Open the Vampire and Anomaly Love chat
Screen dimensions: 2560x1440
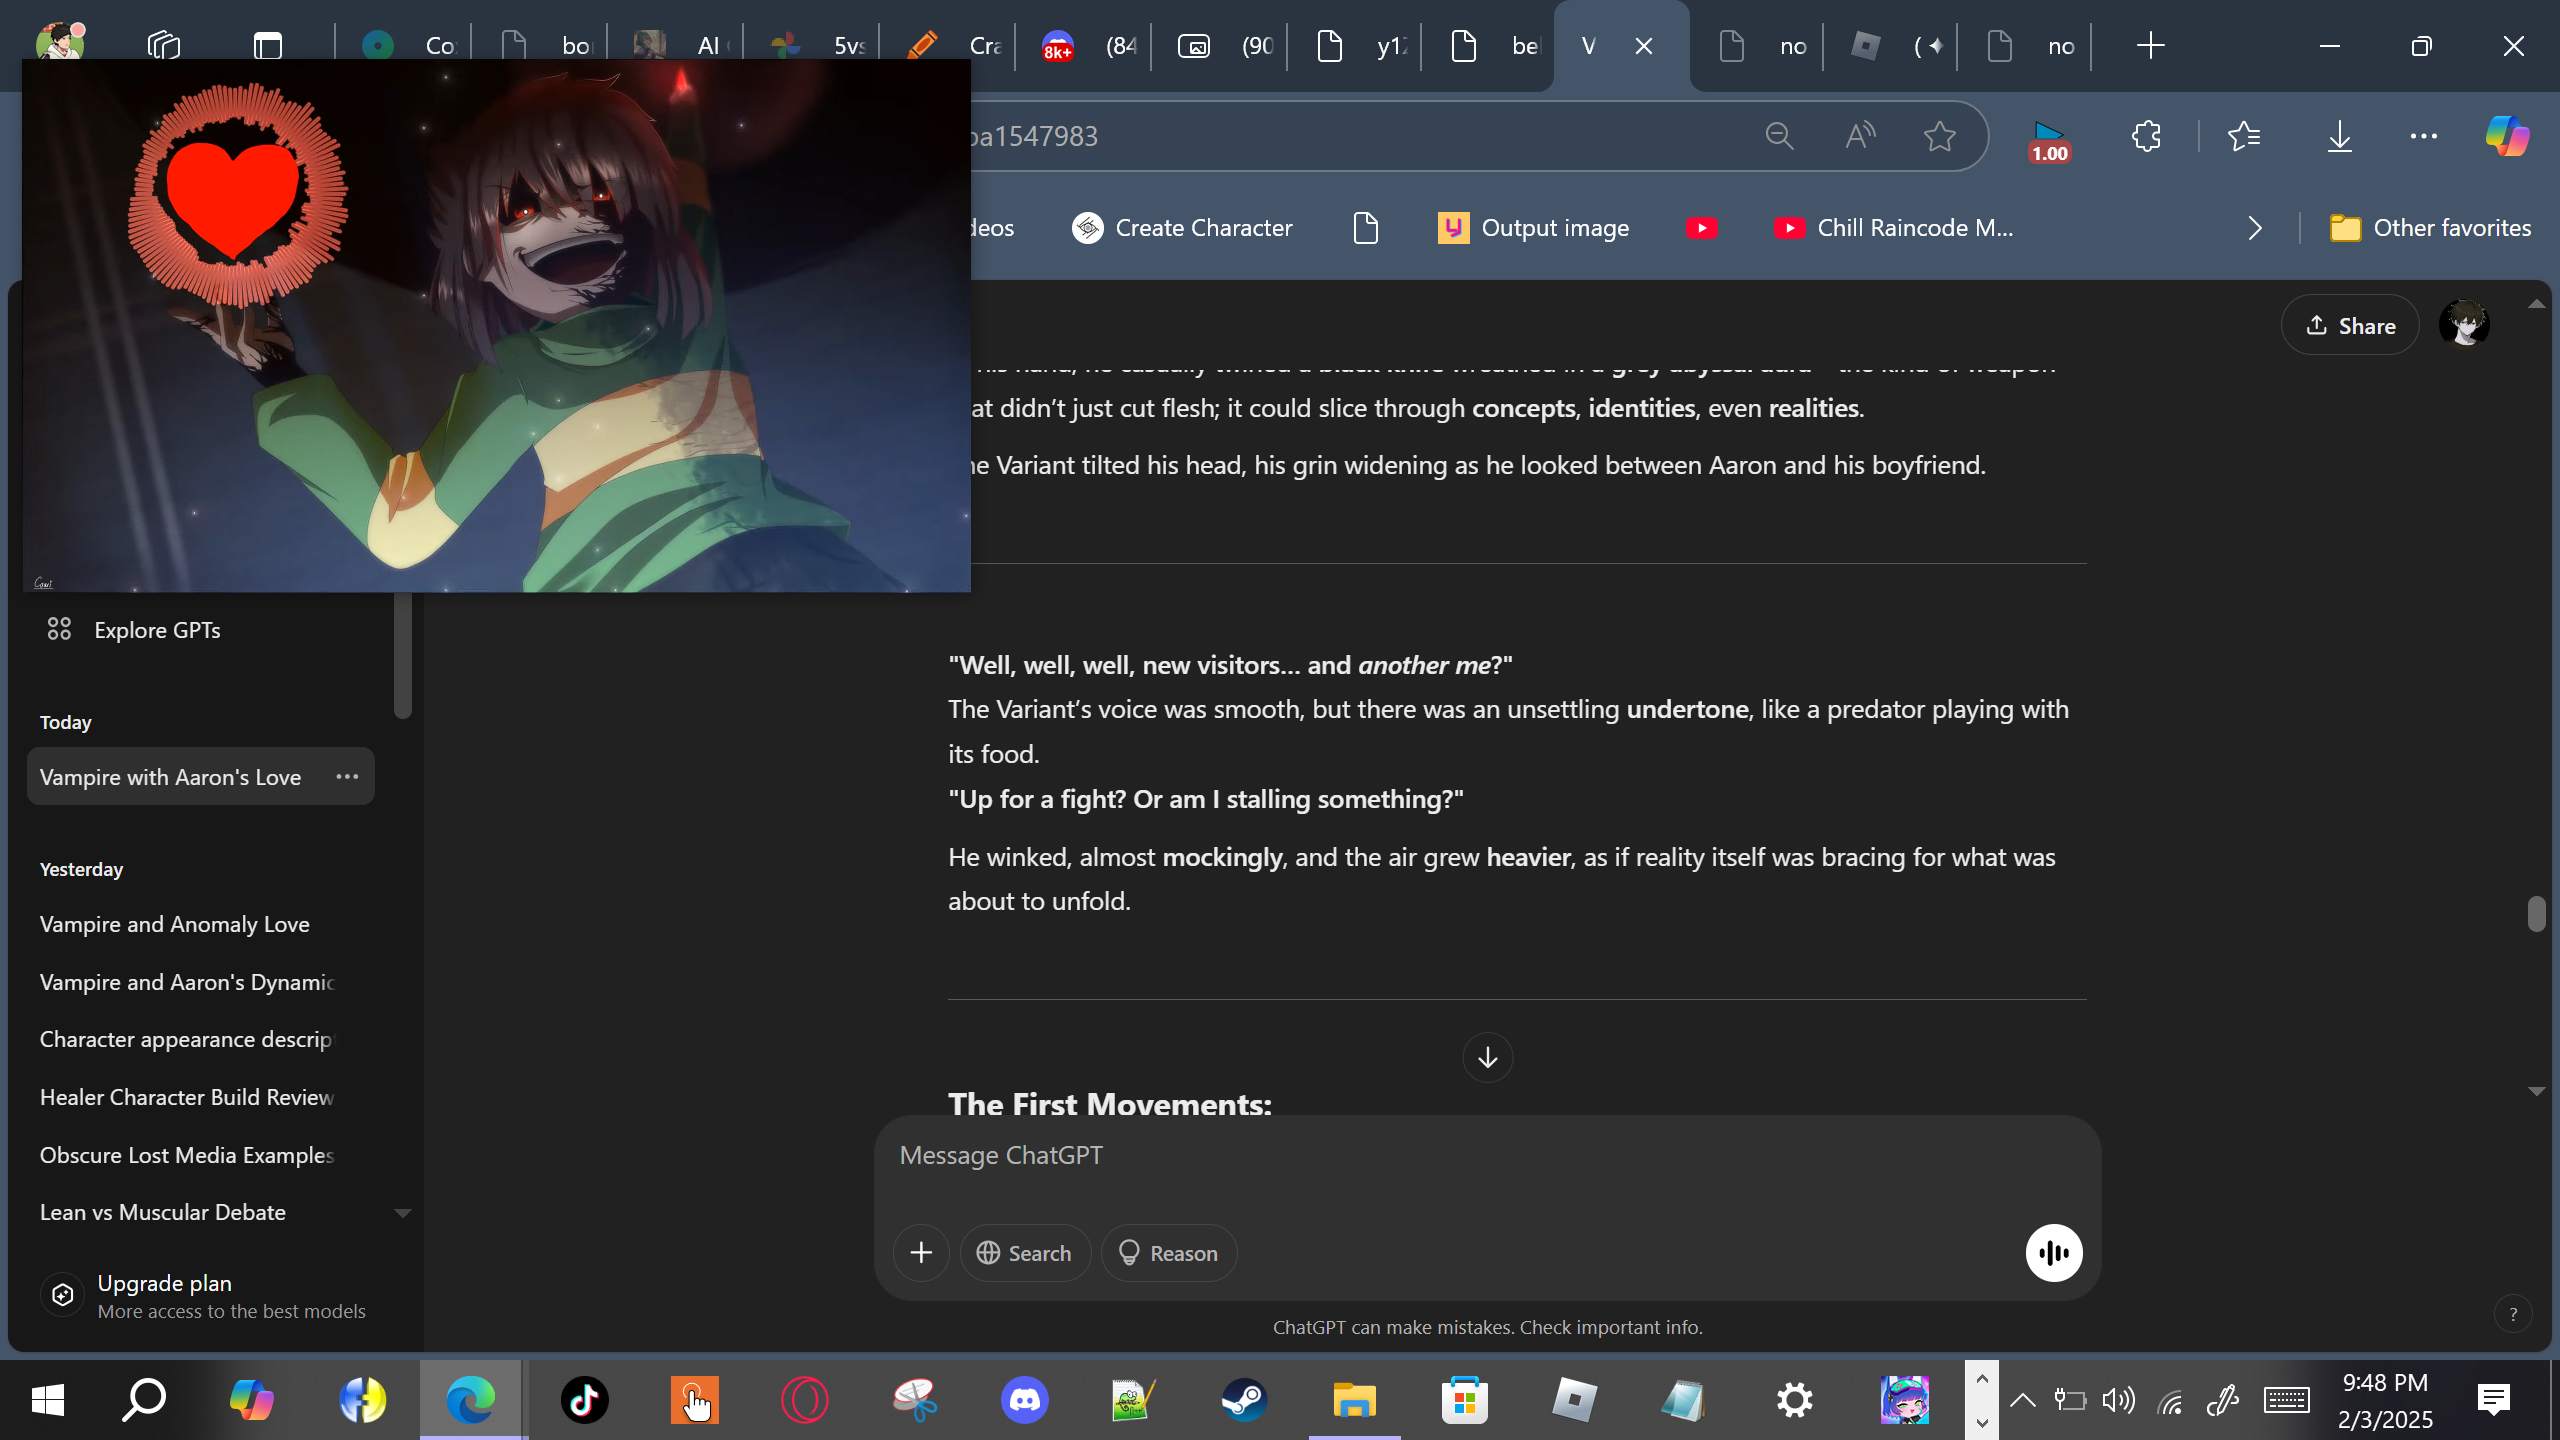coord(175,924)
